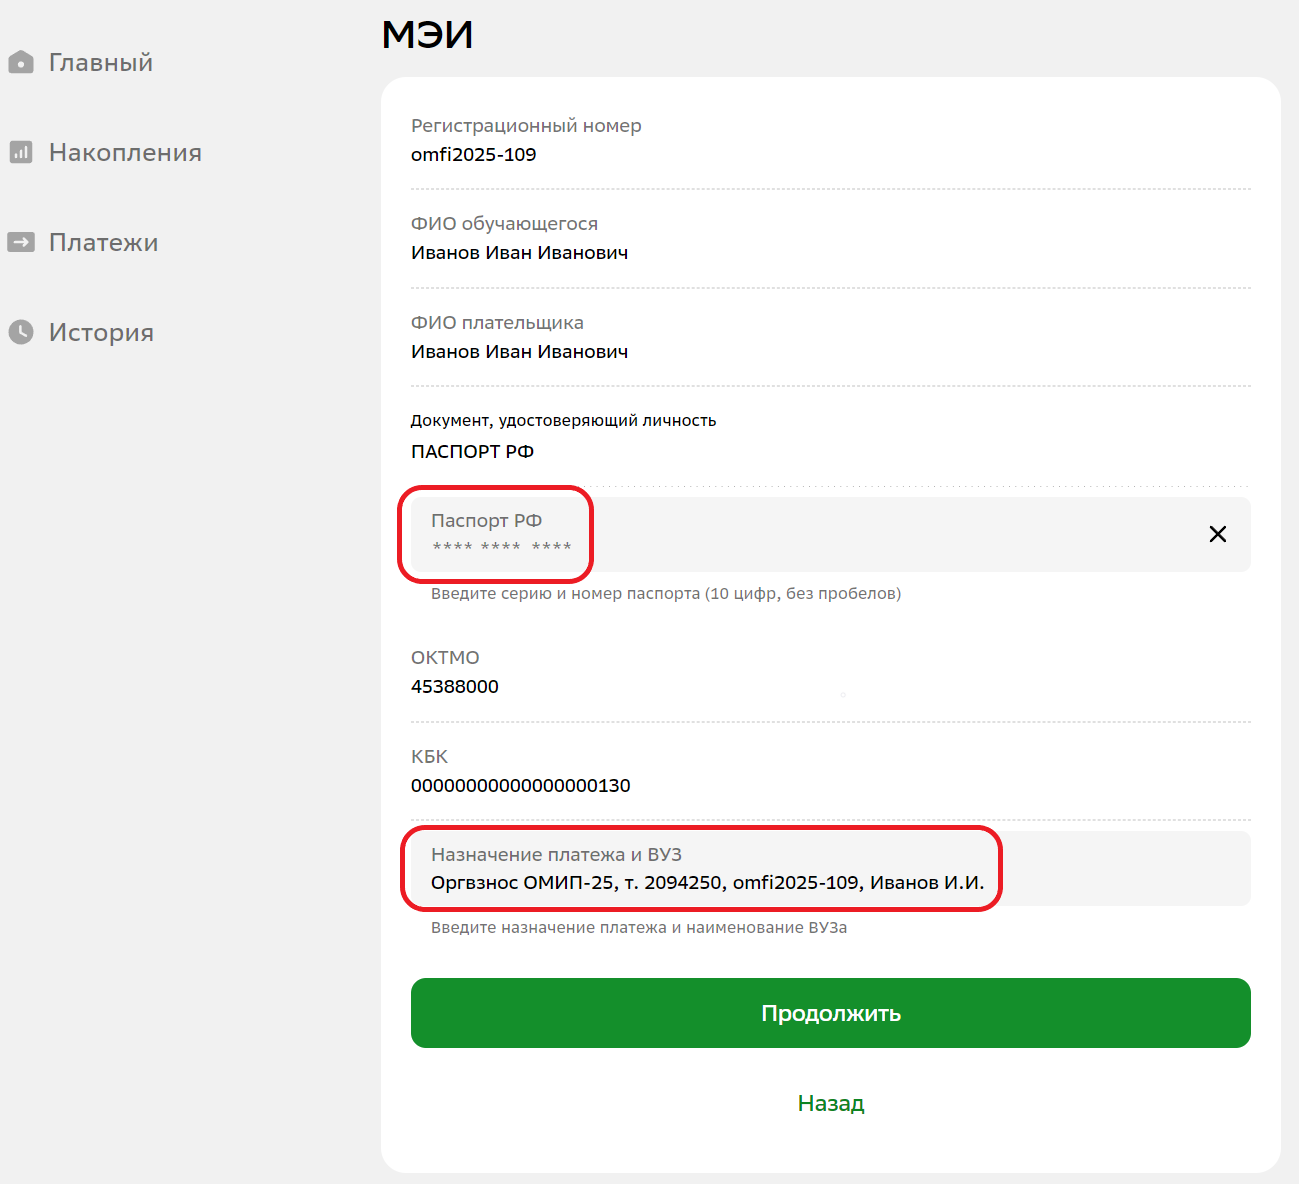
Task: Focus the Паспорт РФ input field
Action: (x=830, y=534)
